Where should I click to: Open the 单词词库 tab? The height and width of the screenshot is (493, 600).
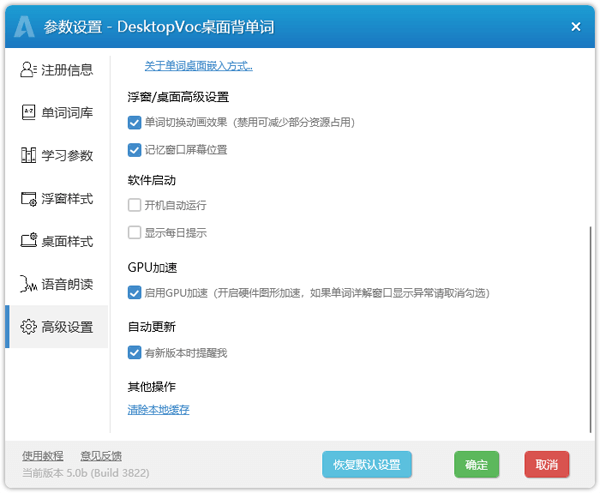[57, 112]
